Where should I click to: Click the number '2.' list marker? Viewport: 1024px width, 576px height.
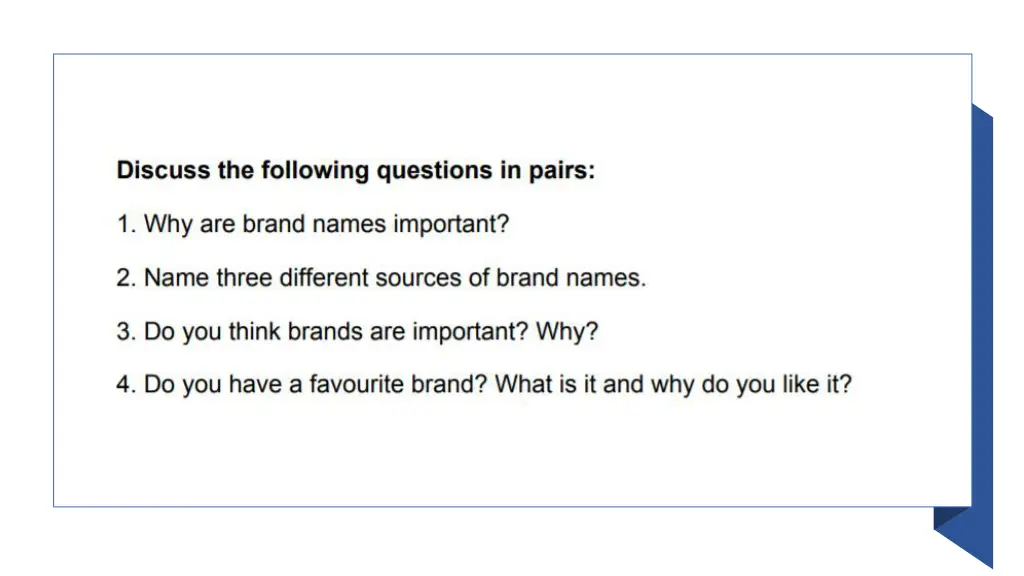(126, 278)
